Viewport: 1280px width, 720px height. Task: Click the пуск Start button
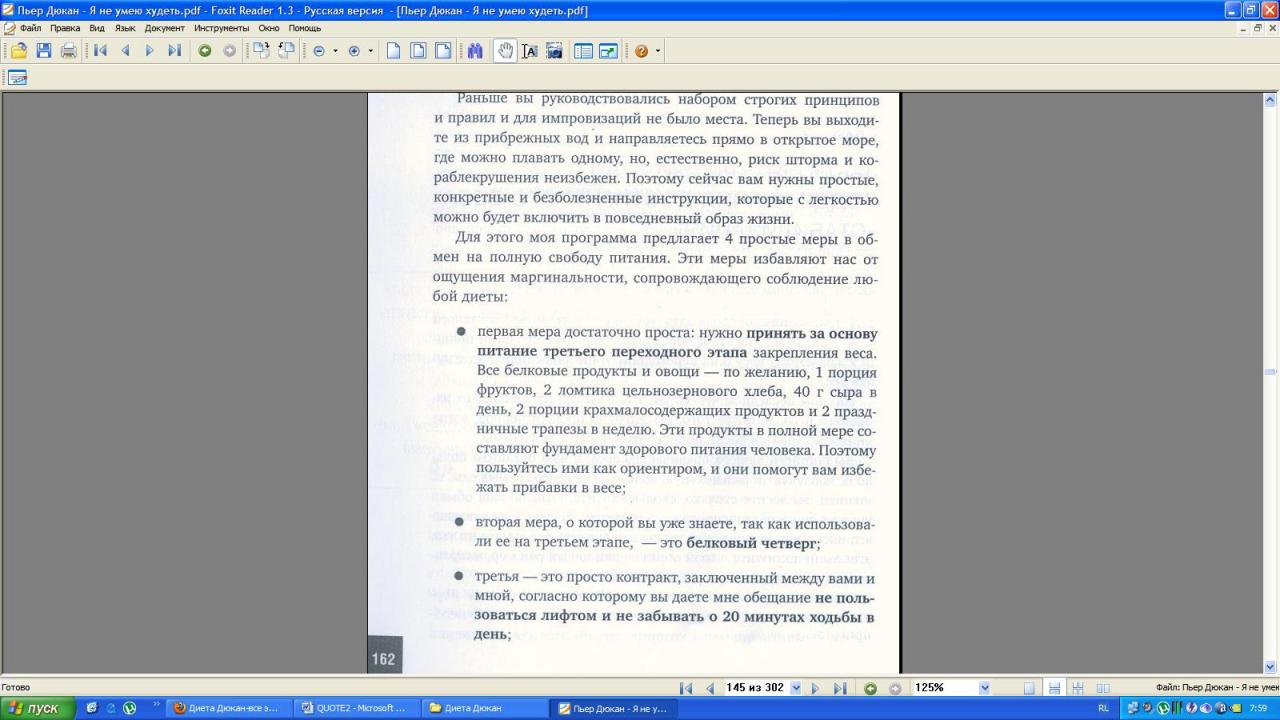coord(37,708)
